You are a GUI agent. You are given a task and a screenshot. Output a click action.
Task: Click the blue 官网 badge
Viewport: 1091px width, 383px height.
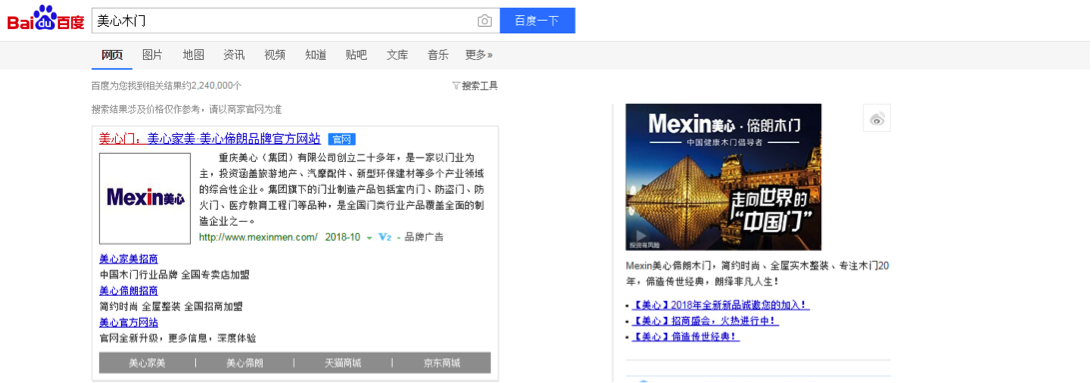342,139
